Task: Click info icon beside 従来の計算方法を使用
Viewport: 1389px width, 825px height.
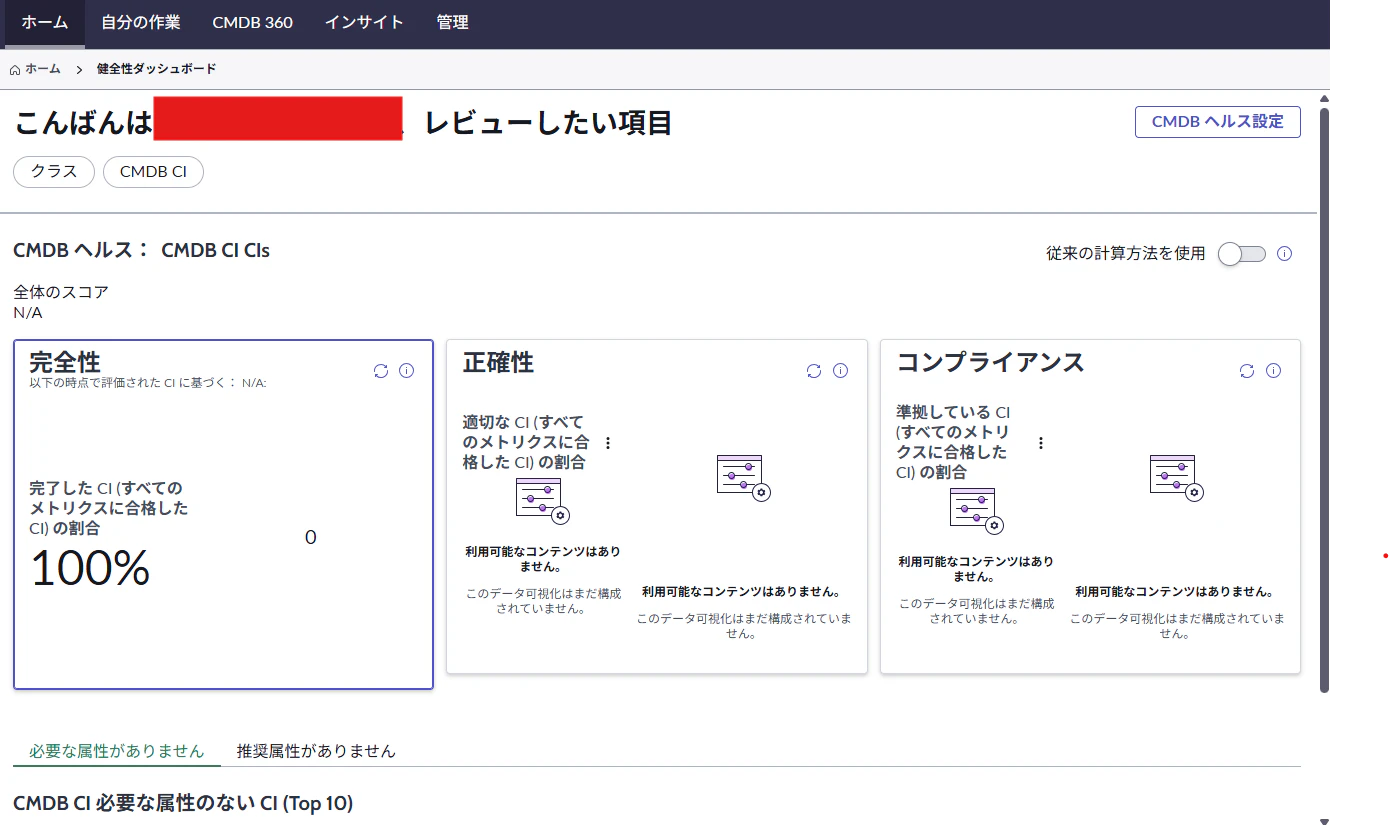Action: [1285, 254]
